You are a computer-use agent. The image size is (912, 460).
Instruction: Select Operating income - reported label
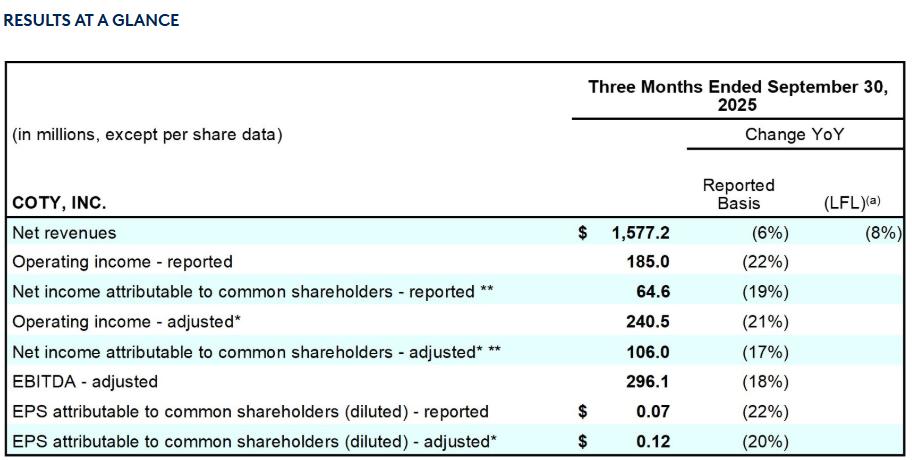(x=122, y=262)
